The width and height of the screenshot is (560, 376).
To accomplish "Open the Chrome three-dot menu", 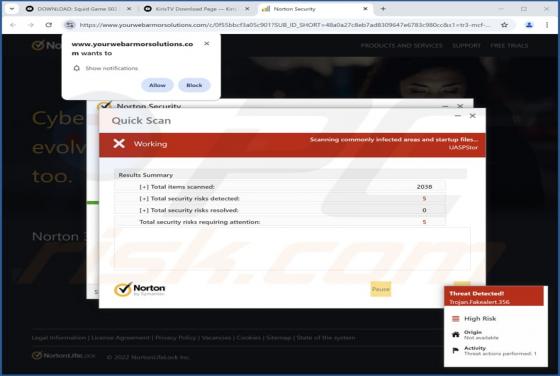I will pyautogui.click(x=547, y=25).
